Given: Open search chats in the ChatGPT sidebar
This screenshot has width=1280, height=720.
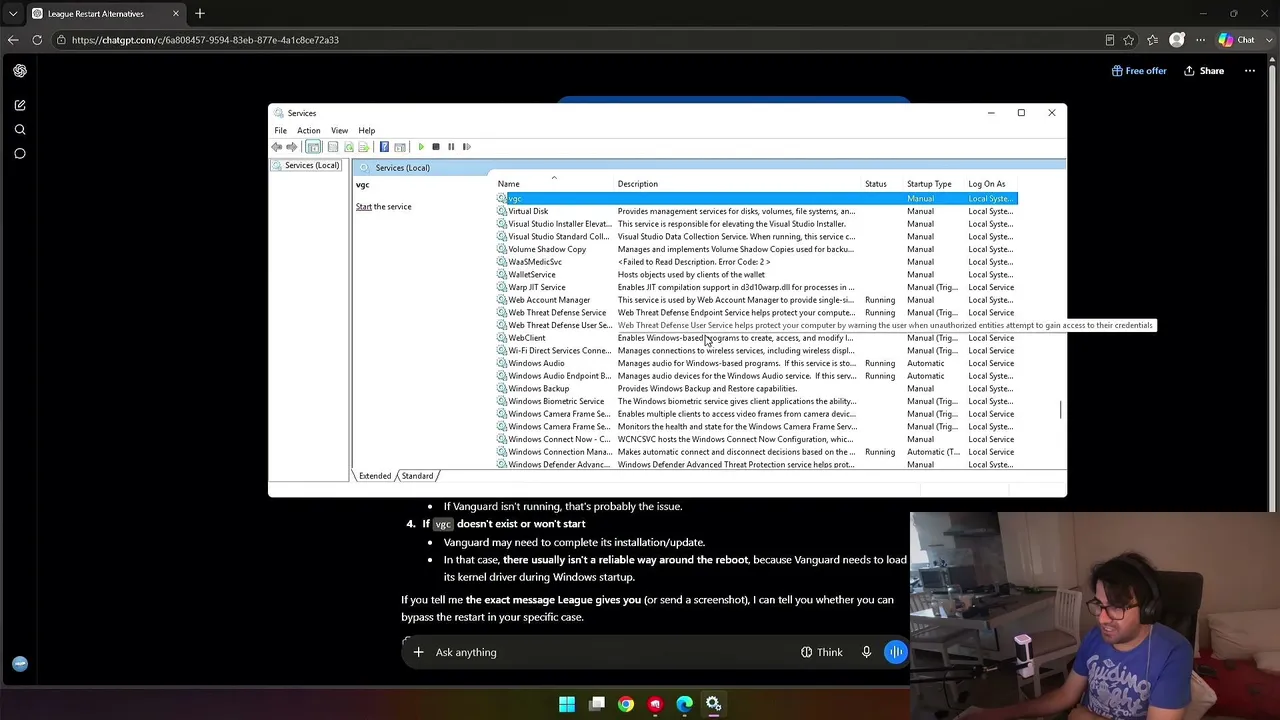Looking at the screenshot, I should (20, 129).
